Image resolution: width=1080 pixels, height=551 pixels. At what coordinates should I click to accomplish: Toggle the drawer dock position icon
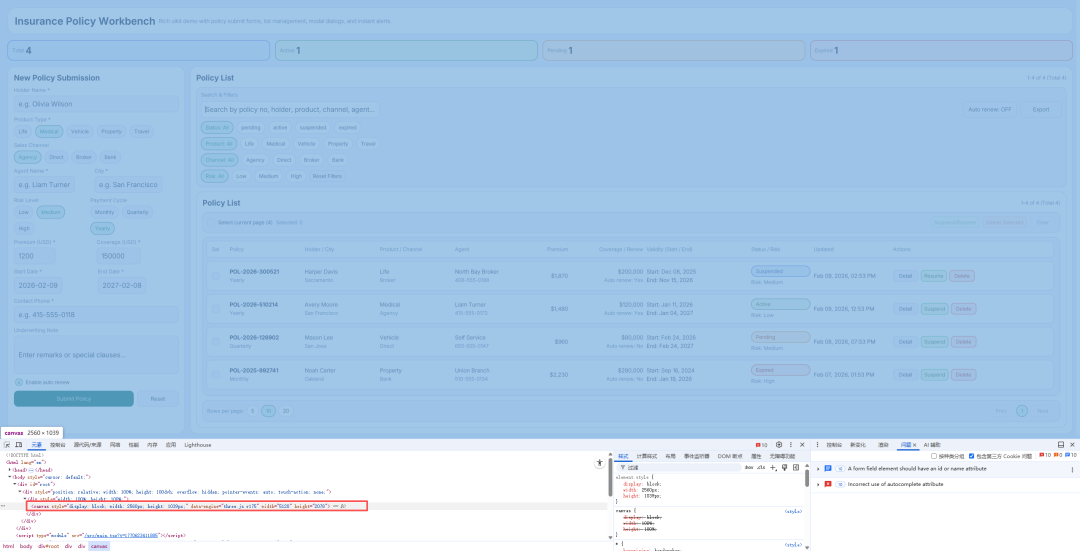click(1061, 445)
